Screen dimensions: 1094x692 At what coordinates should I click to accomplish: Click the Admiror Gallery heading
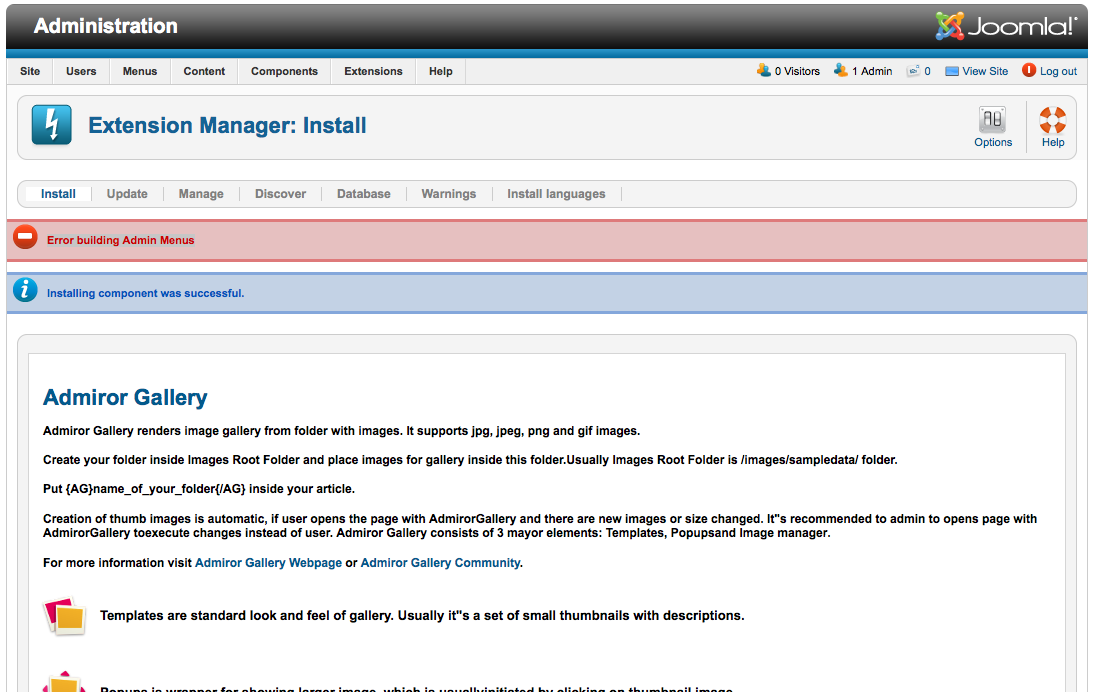pos(125,397)
